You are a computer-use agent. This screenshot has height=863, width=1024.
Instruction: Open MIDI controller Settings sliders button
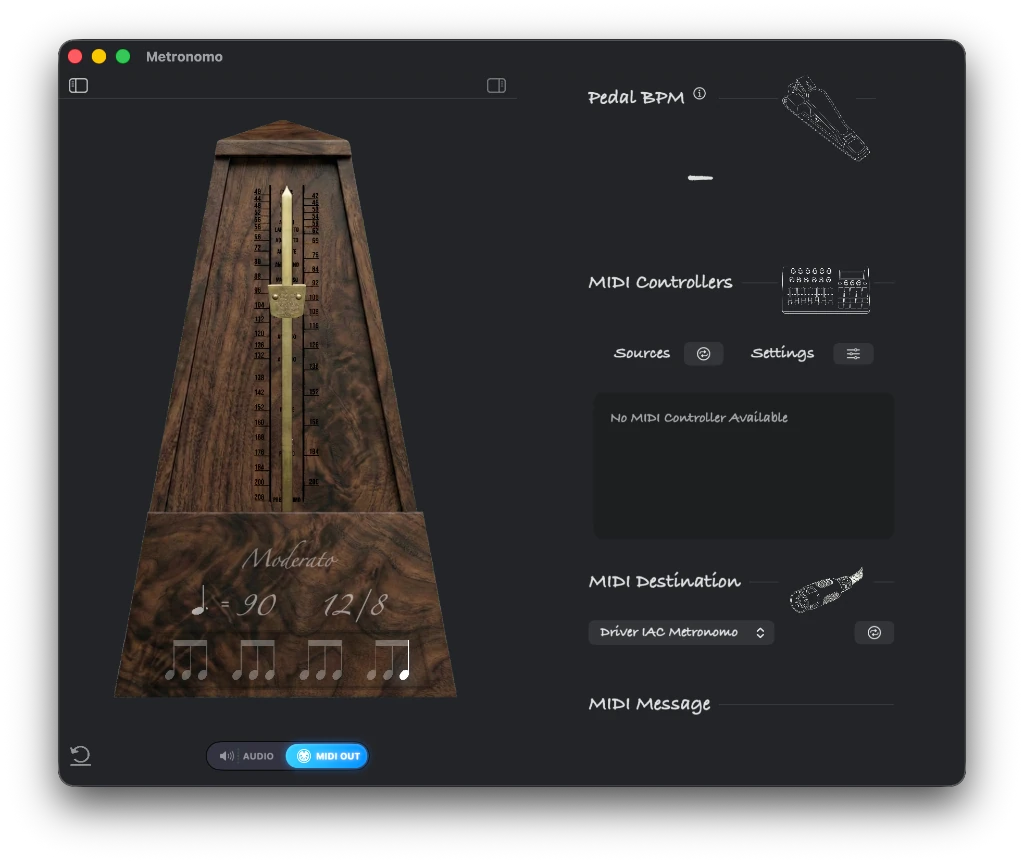click(854, 353)
